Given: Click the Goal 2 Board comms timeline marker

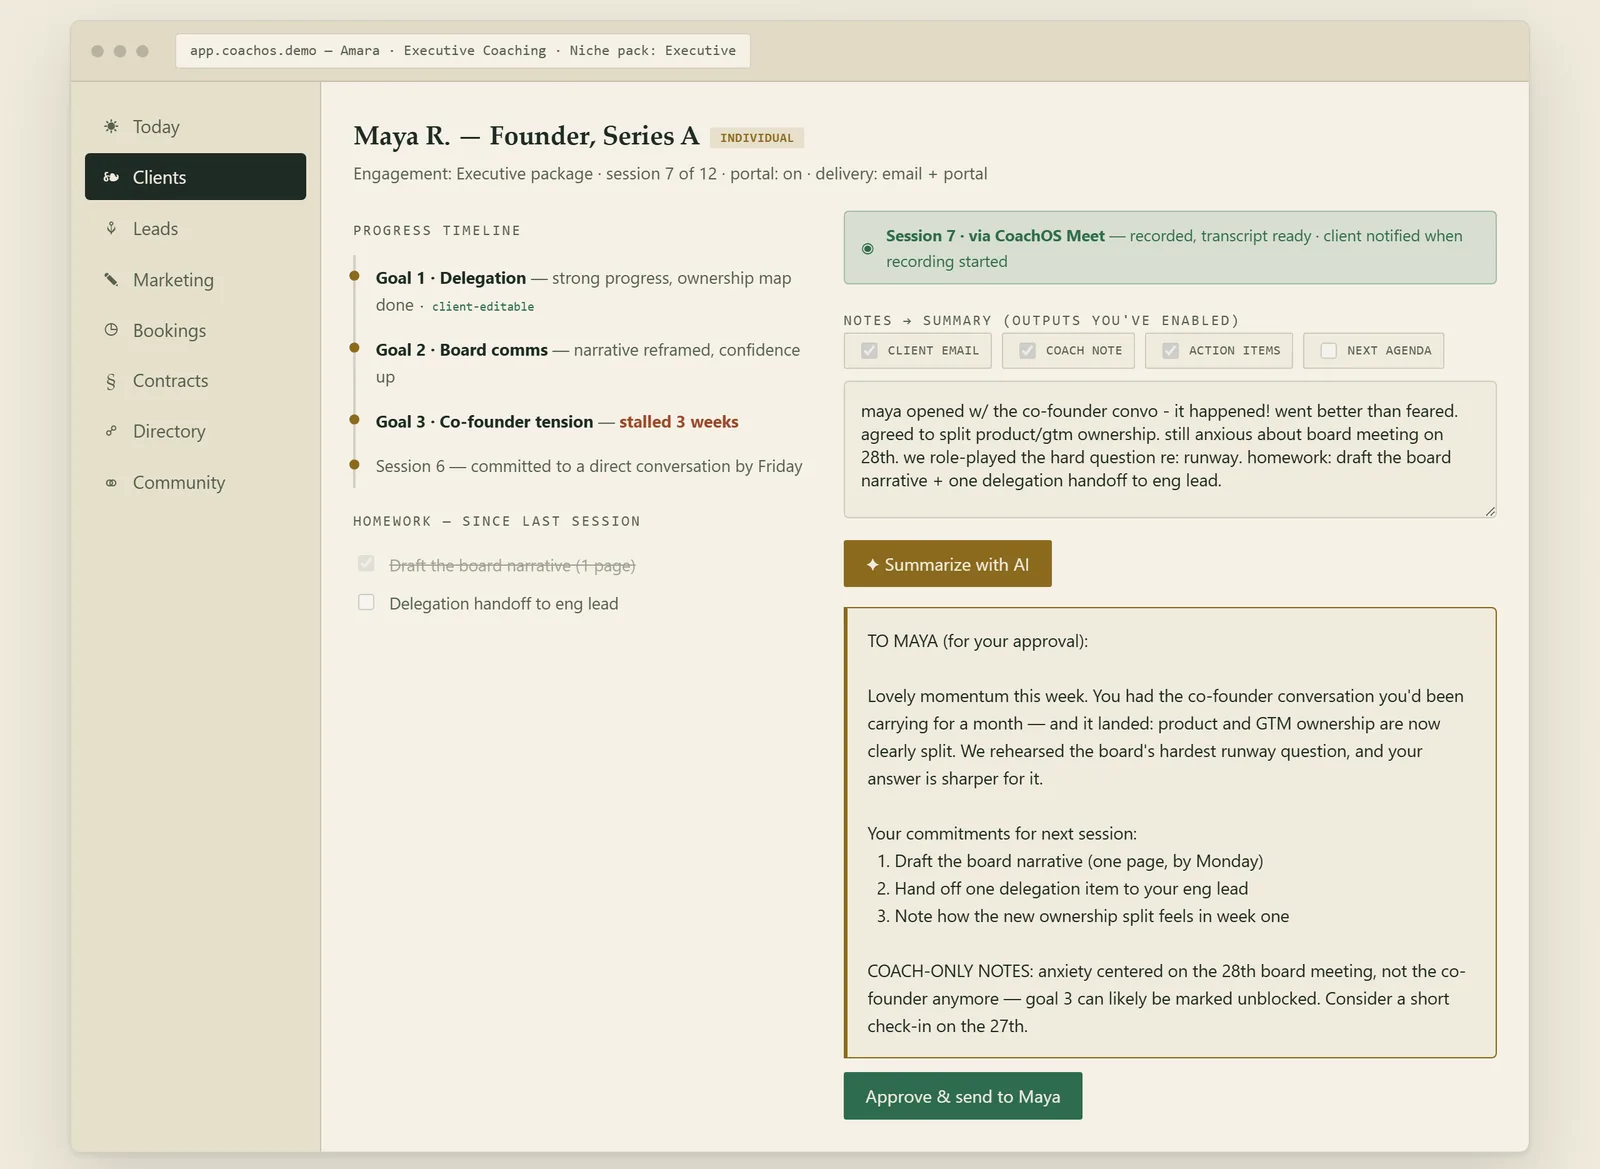Looking at the screenshot, I should pyautogui.click(x=354, y=347).
